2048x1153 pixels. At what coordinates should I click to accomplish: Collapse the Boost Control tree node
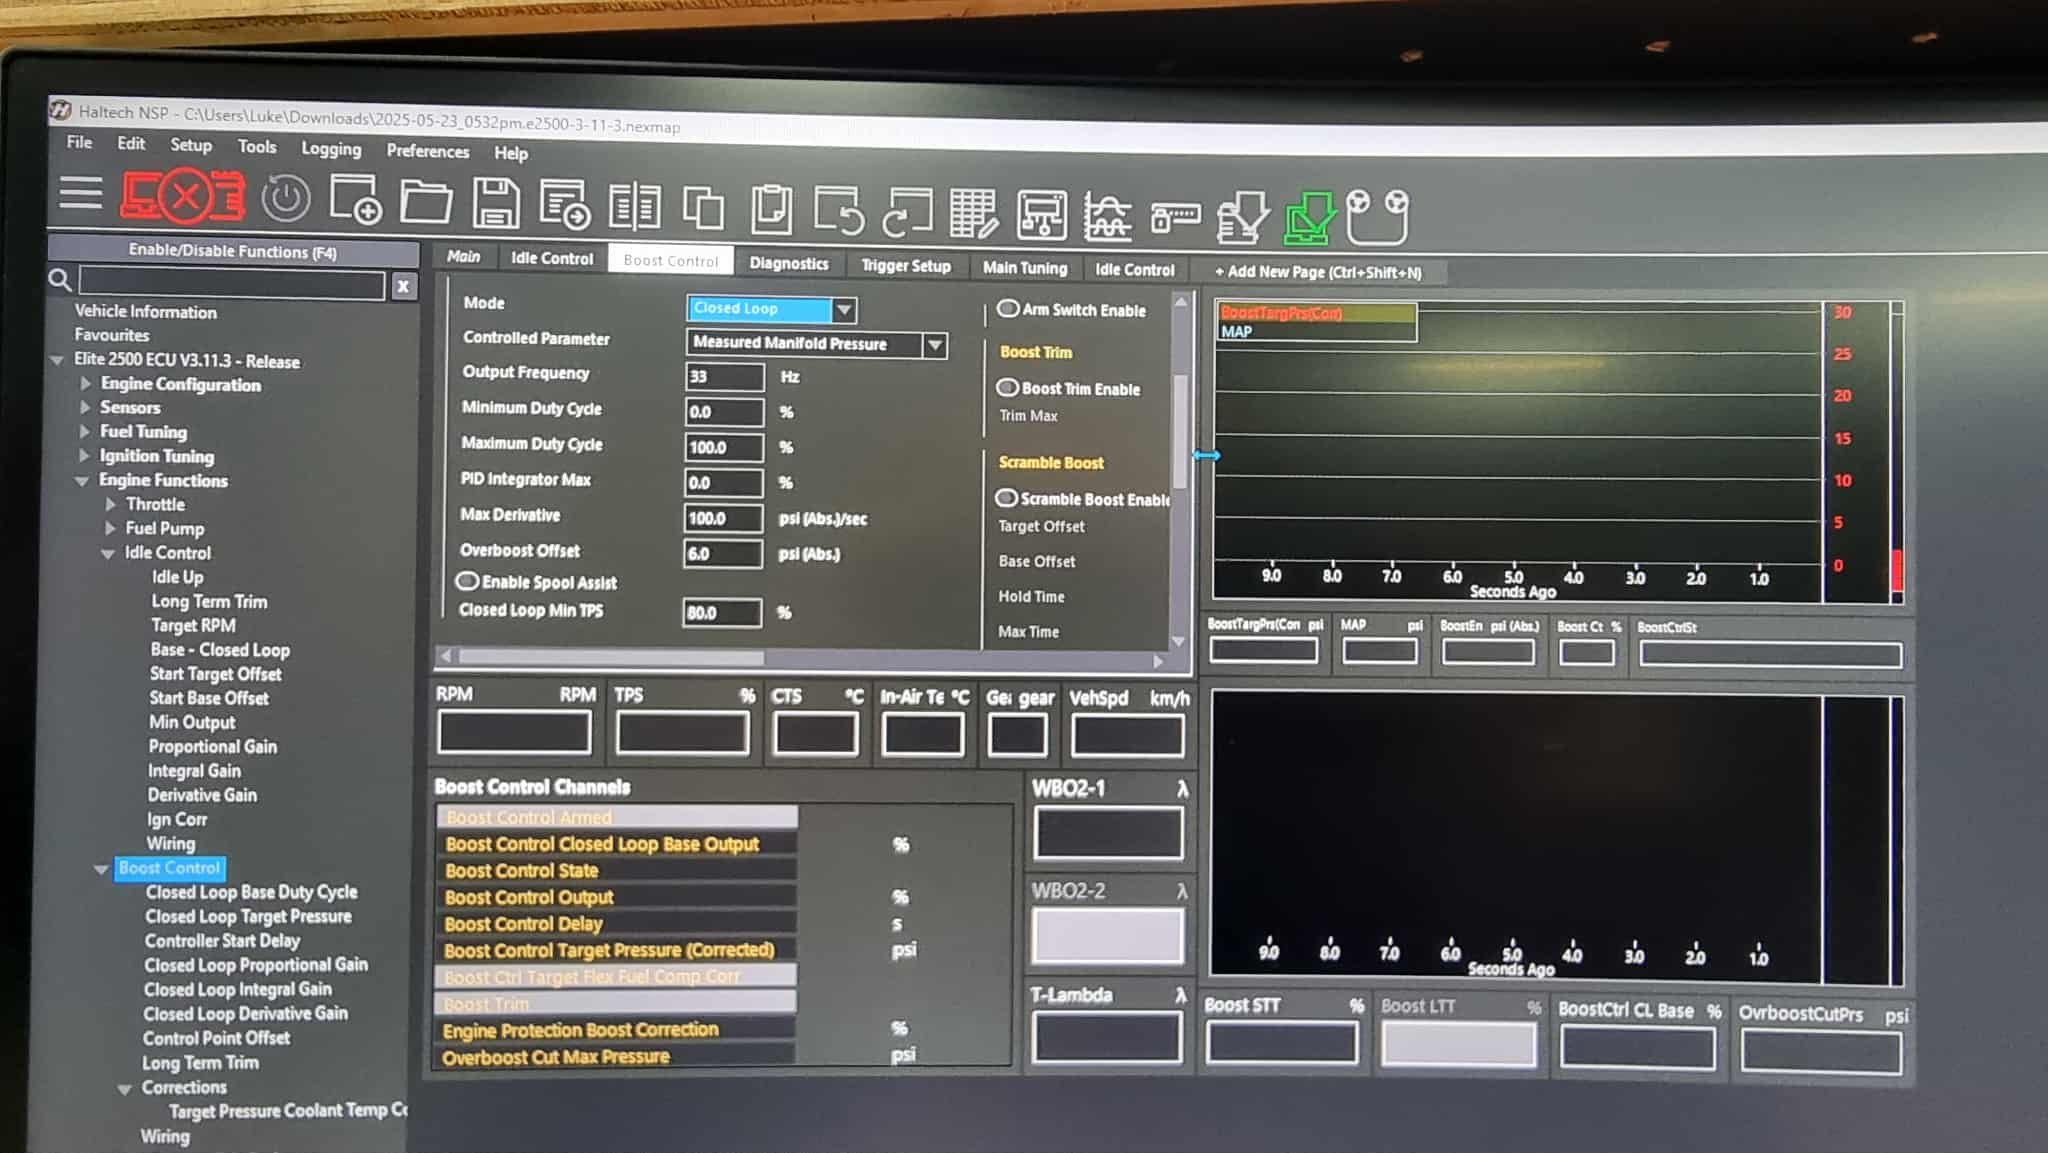tap(101, 870)
